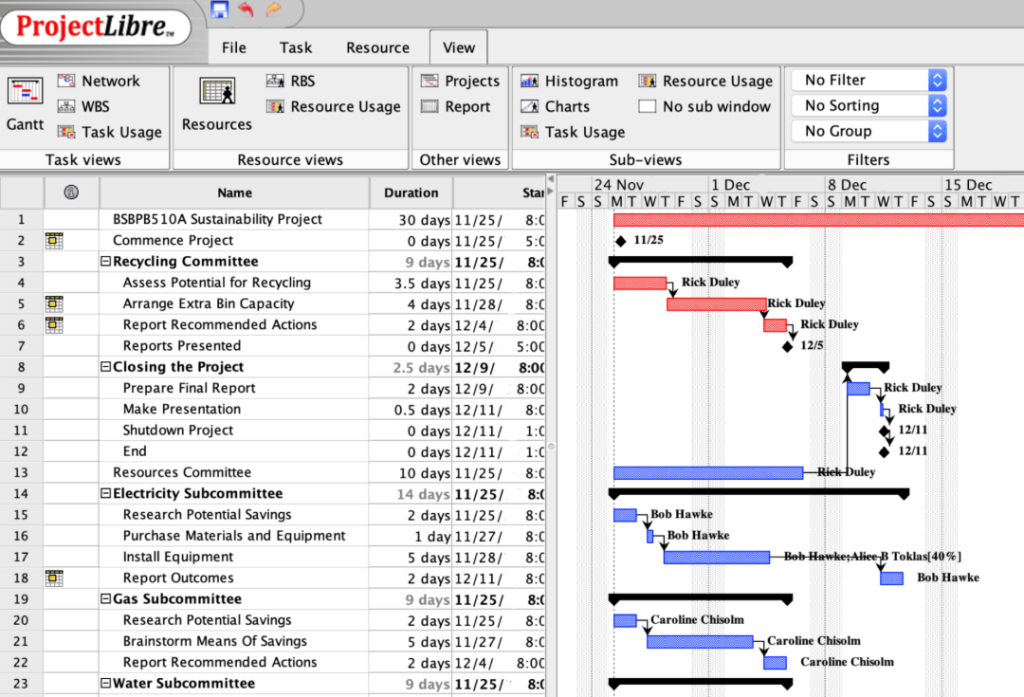Image resolution: width=1024 pixels, height=697 pixels.
Task: Click the ProjectLibre logo
Action: pyautogui.click(x=95, y=27)
